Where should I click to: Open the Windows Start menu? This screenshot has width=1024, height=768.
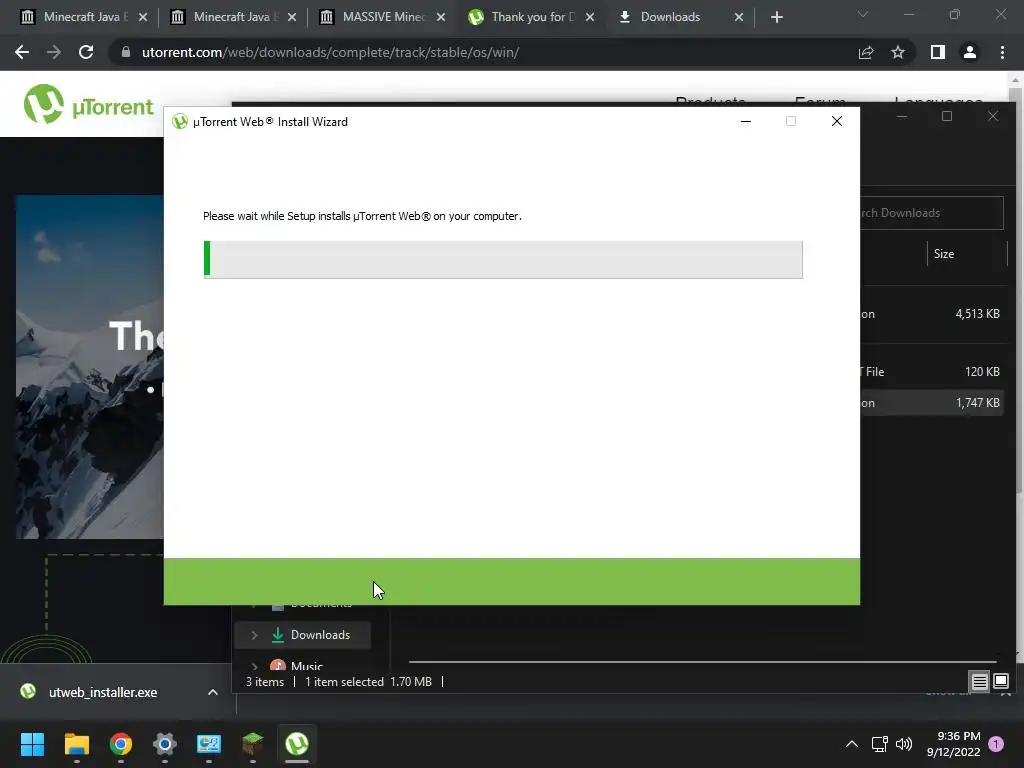[32, 744]
